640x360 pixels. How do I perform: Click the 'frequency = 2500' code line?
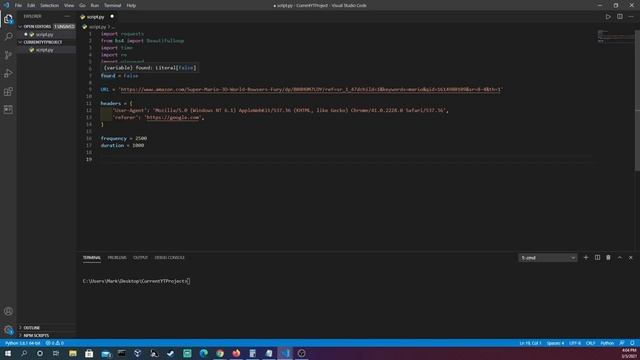tap(124, 138)
